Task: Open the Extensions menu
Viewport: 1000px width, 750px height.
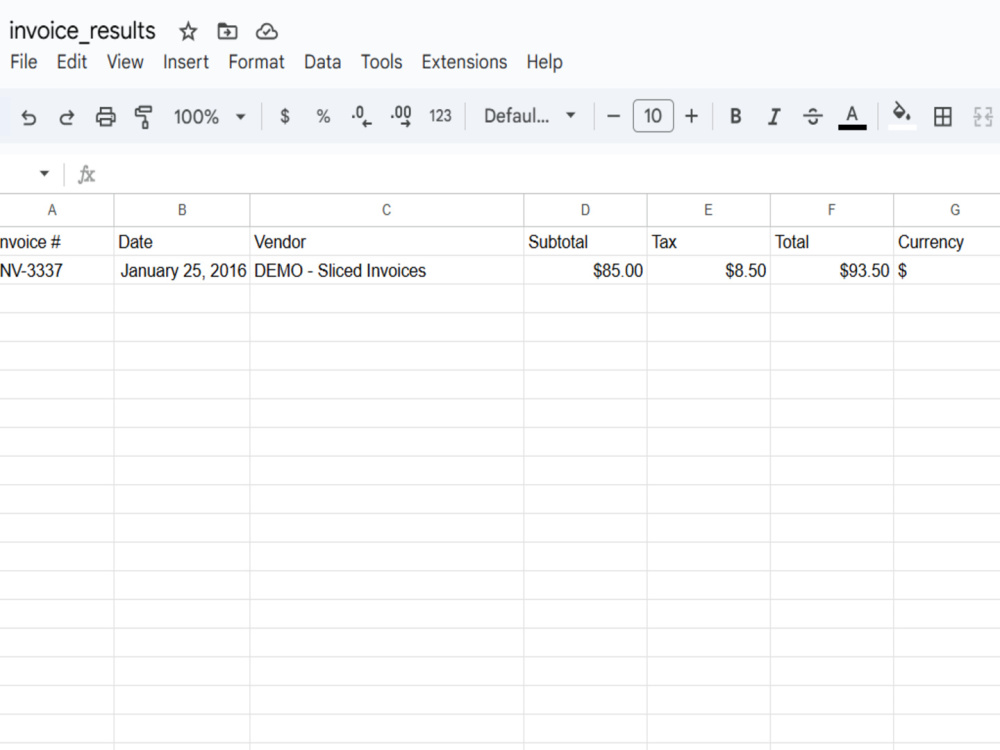Action: click(x=464, y=62)
